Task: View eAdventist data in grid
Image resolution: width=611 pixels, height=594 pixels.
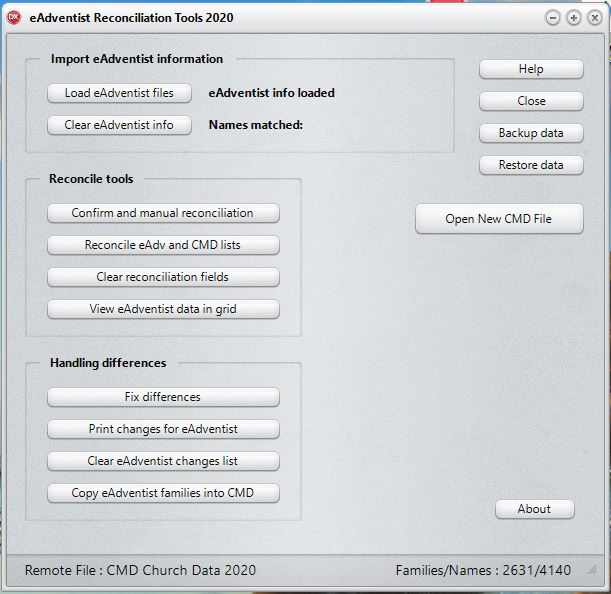Action: click(163, 309)
